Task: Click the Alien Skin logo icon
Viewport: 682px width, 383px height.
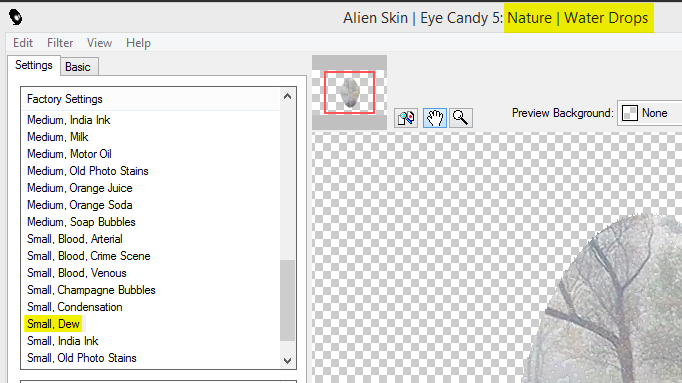Action: [x=16, y=17]
